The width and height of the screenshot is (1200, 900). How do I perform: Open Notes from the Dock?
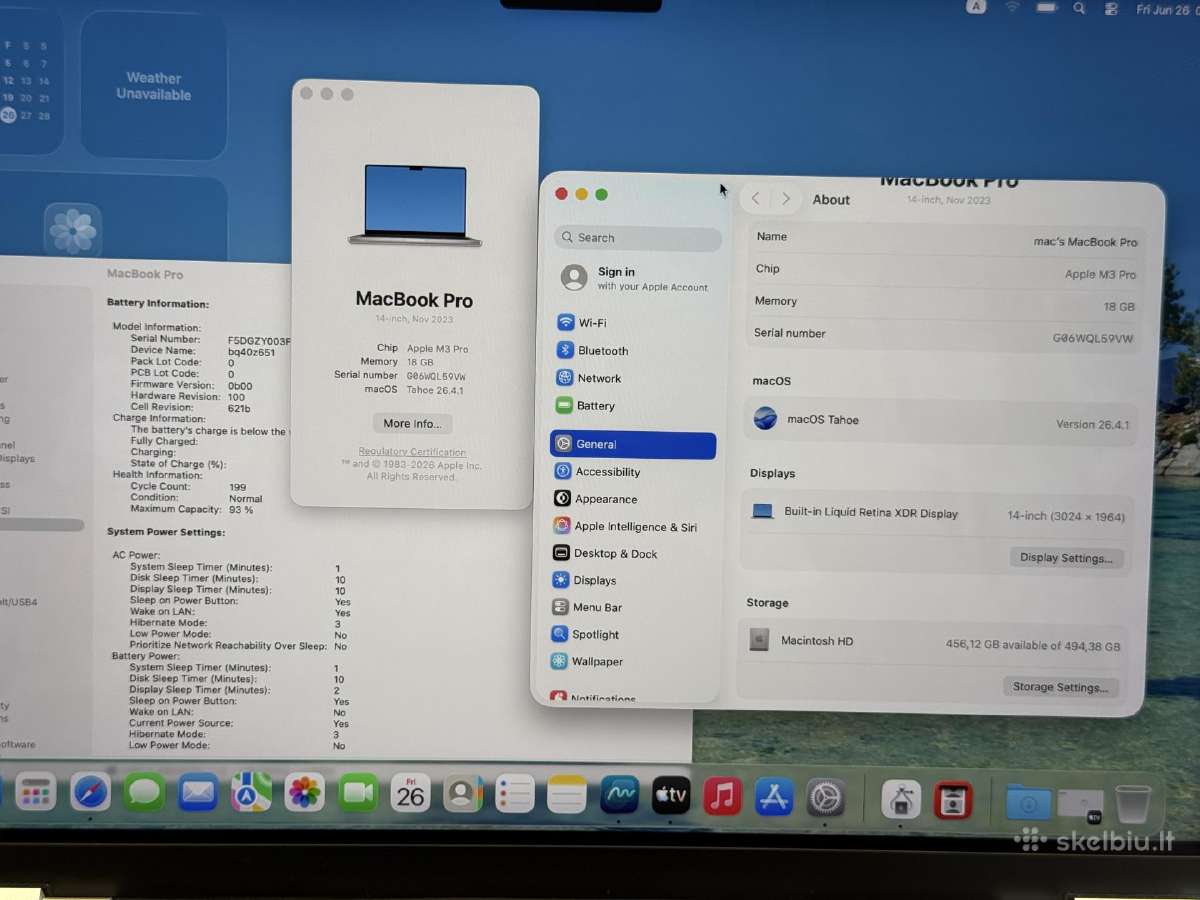(x=567, y=794)
